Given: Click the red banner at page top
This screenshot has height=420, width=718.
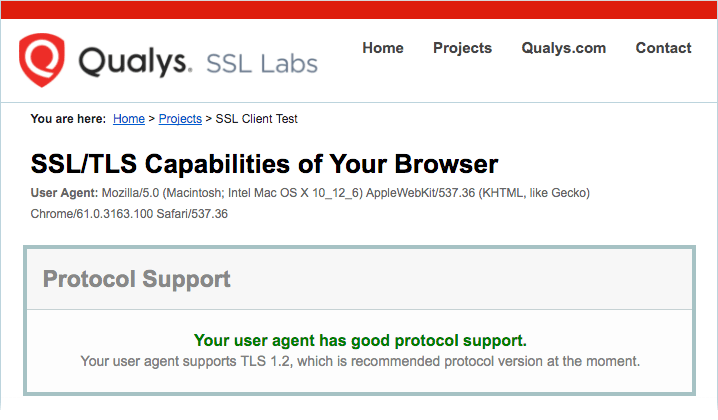Looking at the screenshot, I should pyautogui.click(x=359, y=9).
